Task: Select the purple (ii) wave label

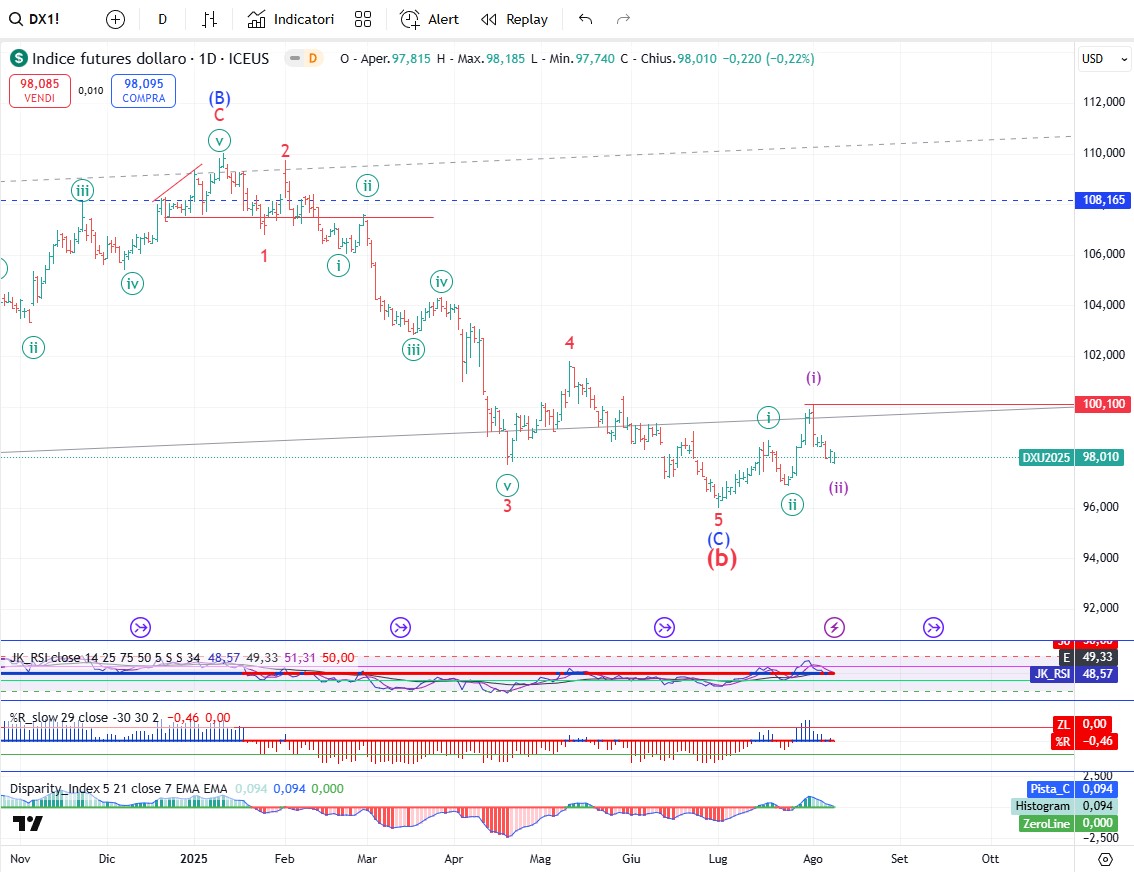Action: [838, 487]
